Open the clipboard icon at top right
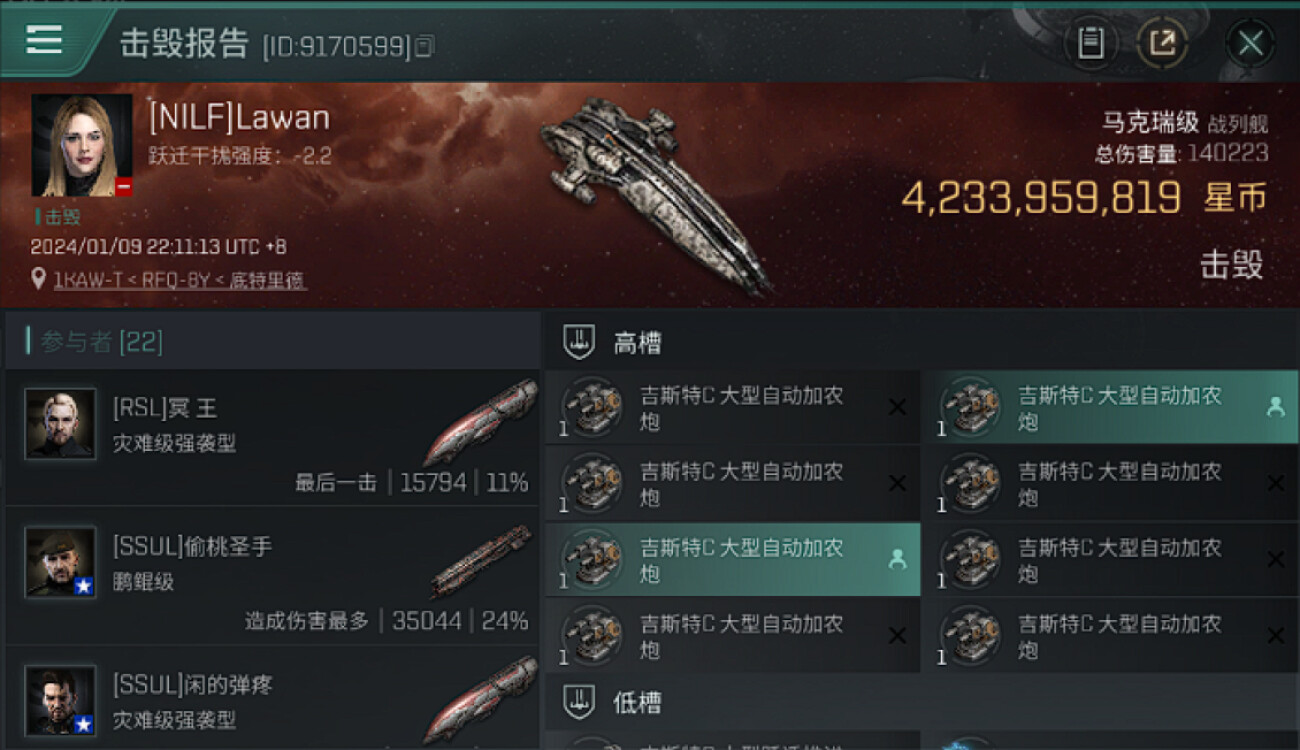Viewport: 1300px width, 750px height. (1091, 43)
